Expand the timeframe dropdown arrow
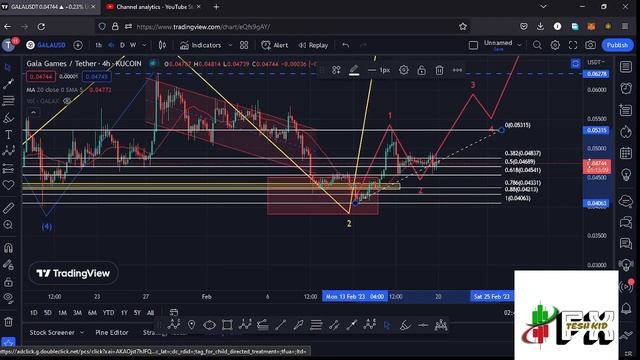Screen dimensions: 640x360 144,45
